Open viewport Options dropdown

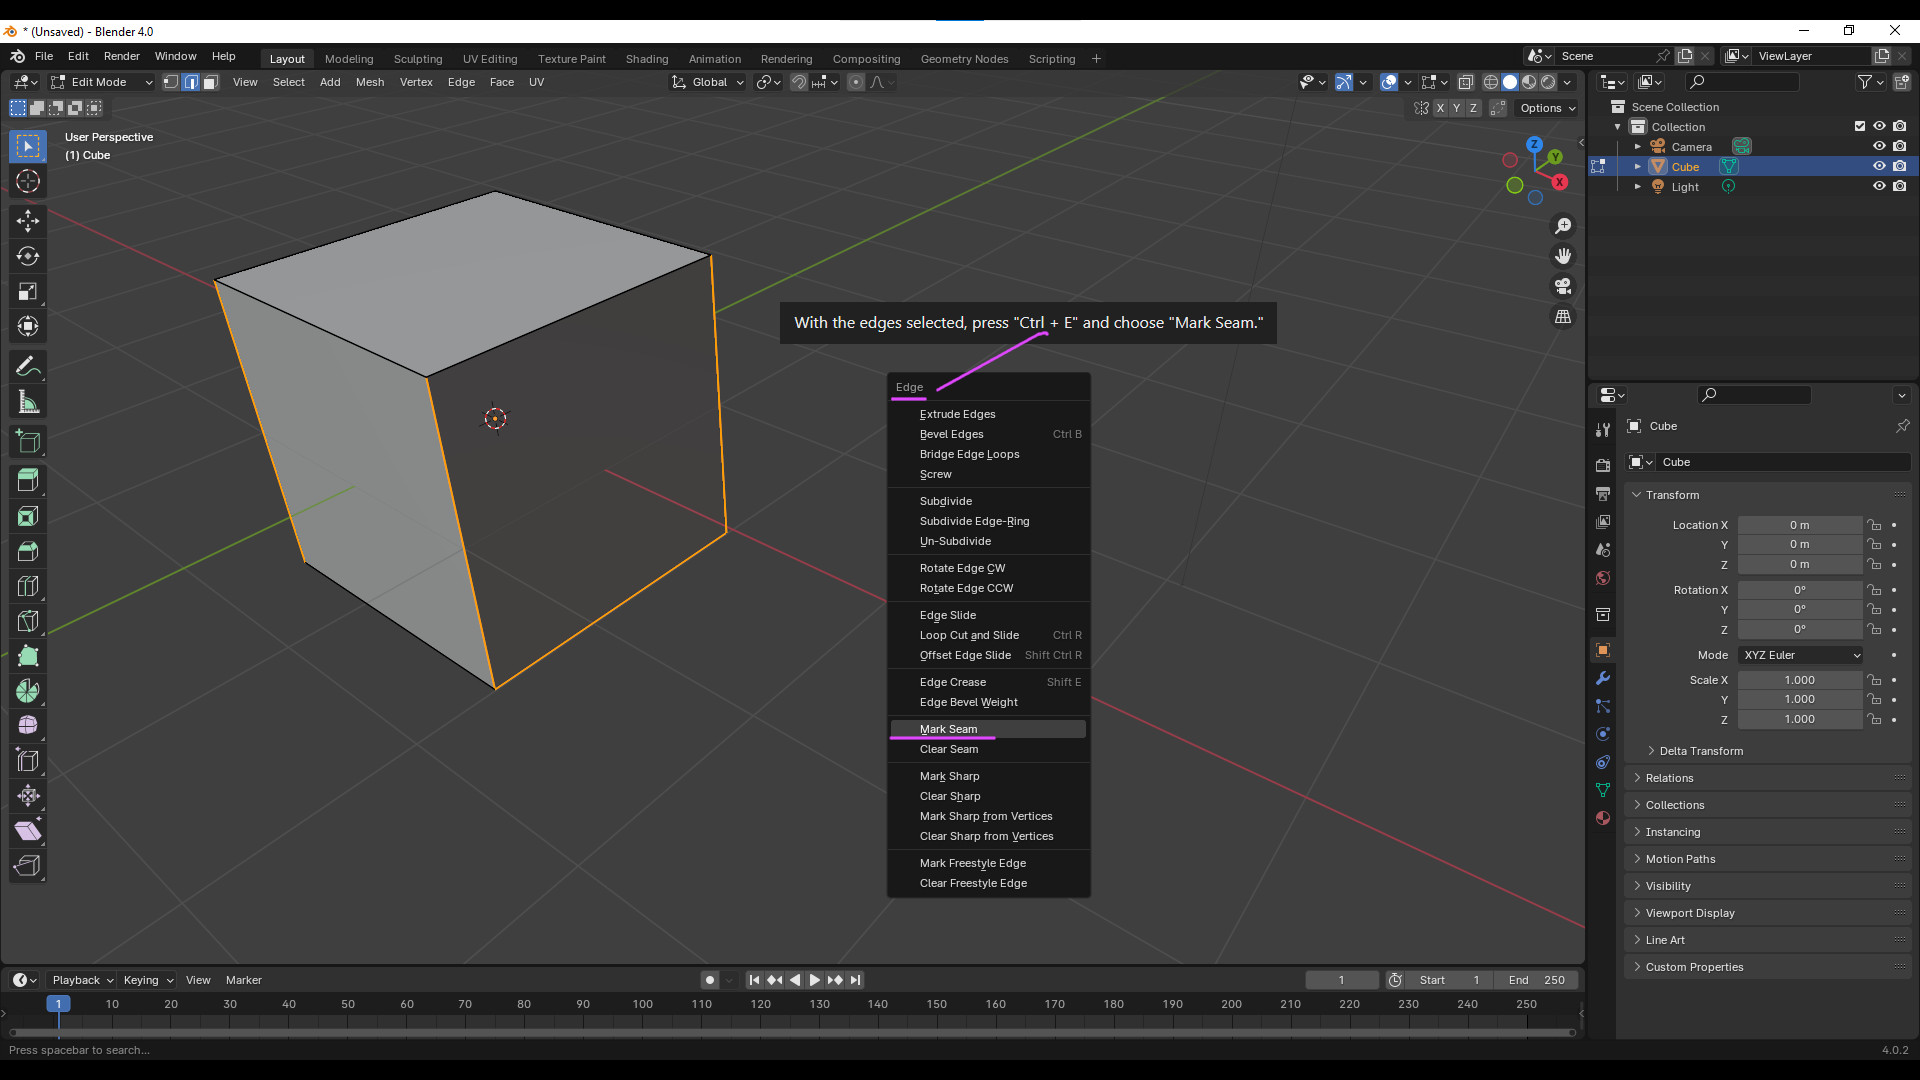pyautogui.click(x=1547, y=108)
